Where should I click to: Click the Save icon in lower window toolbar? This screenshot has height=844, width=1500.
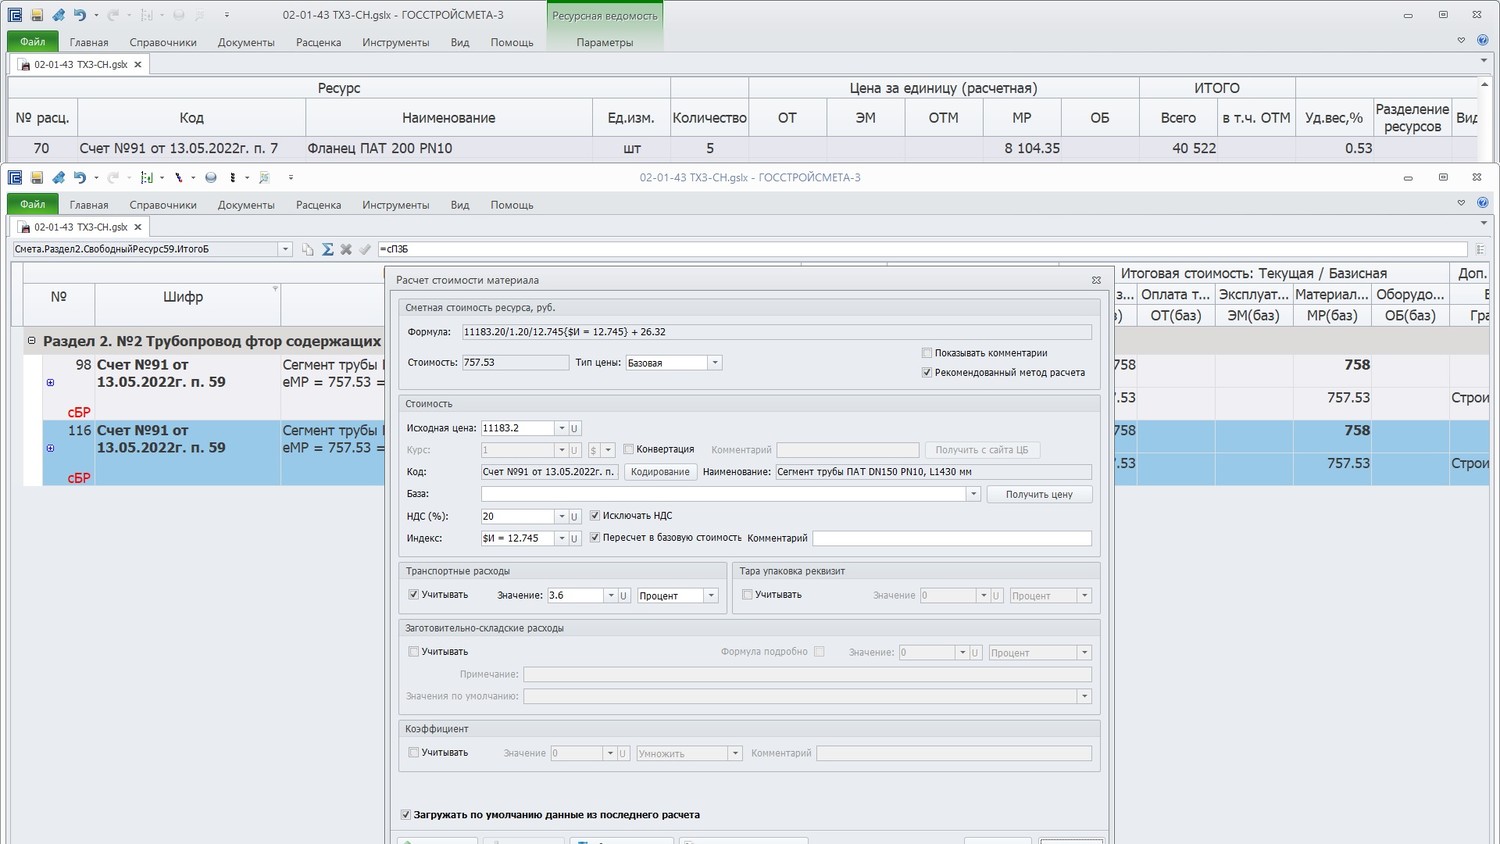(36, 178)
